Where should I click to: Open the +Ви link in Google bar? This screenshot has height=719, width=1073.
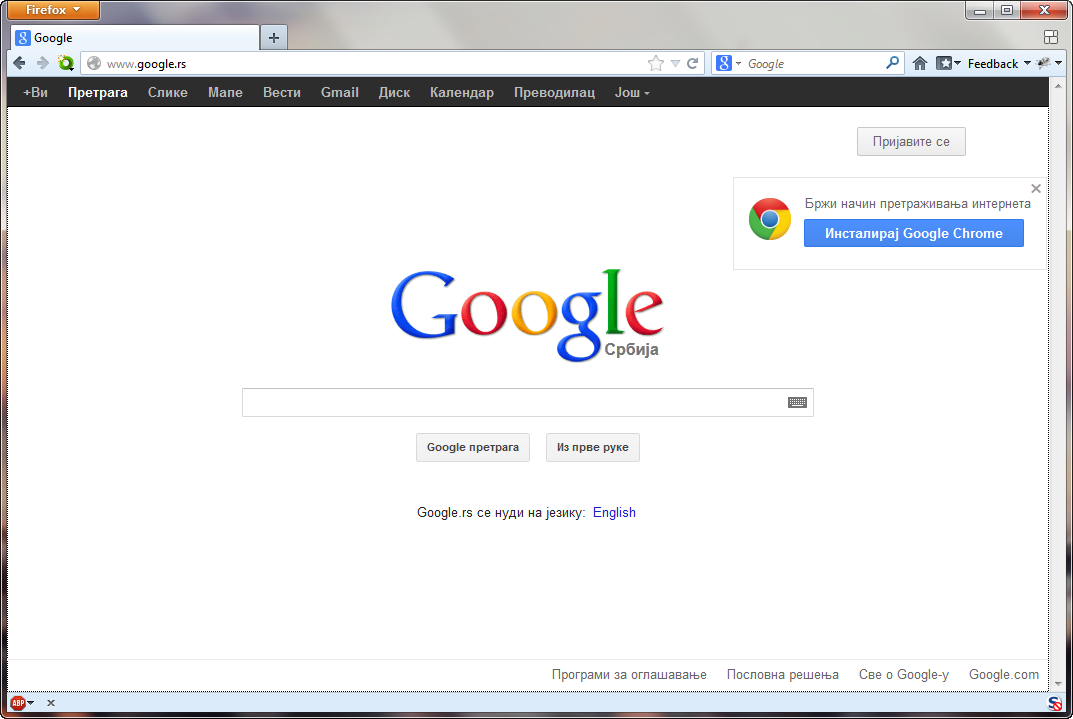point(36,92)
